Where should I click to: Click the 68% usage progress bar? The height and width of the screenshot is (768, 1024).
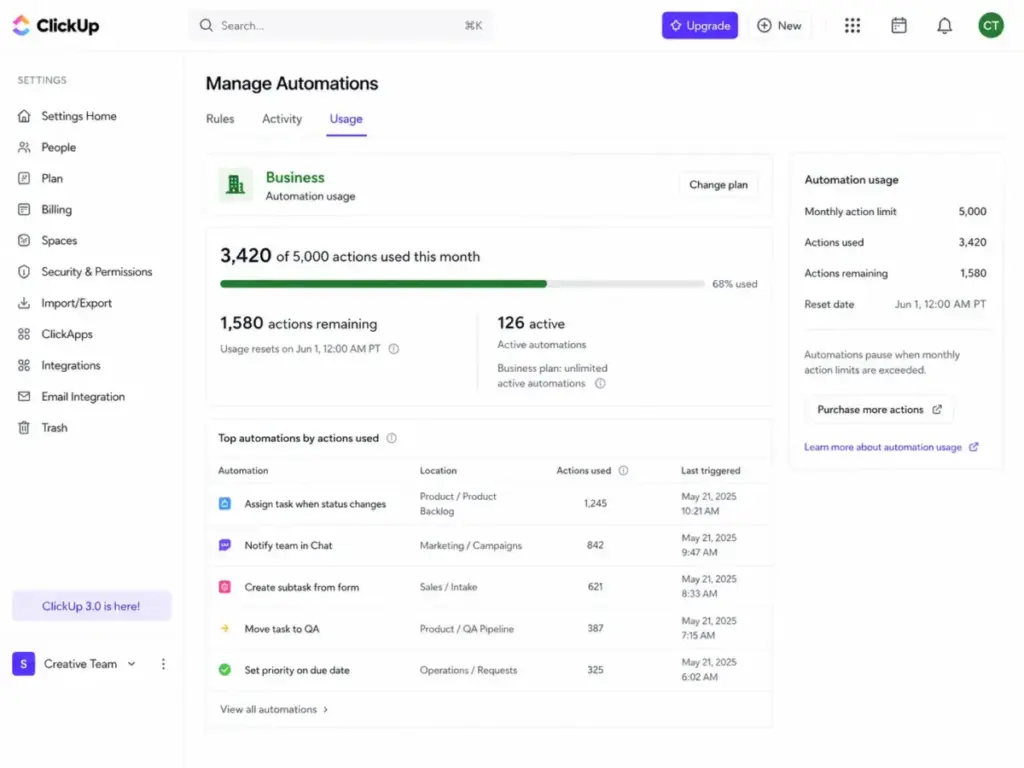pos(462,284)
